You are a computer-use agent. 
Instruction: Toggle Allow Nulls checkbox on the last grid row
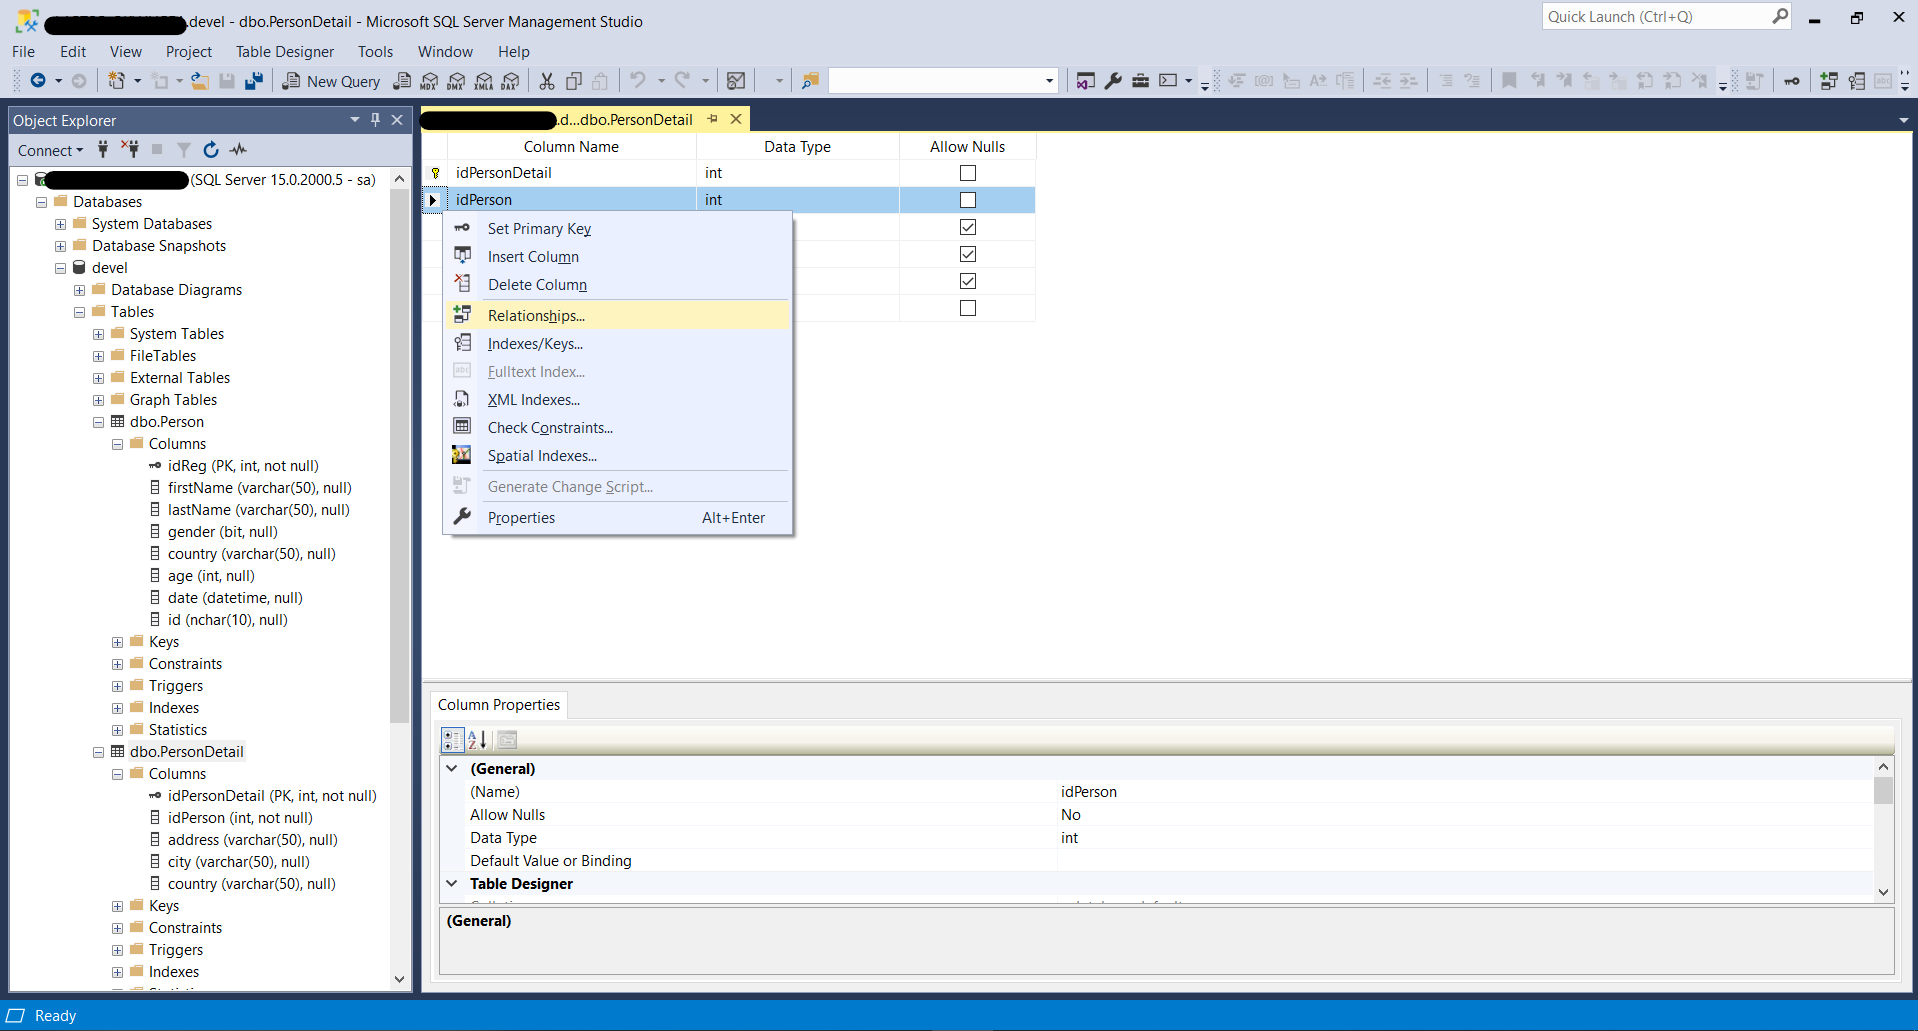click(x=967, y=308)
